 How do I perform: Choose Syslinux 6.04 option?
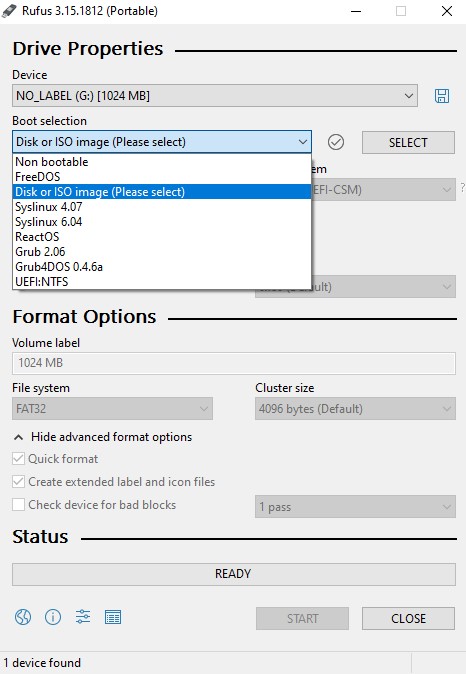(162, 222)
